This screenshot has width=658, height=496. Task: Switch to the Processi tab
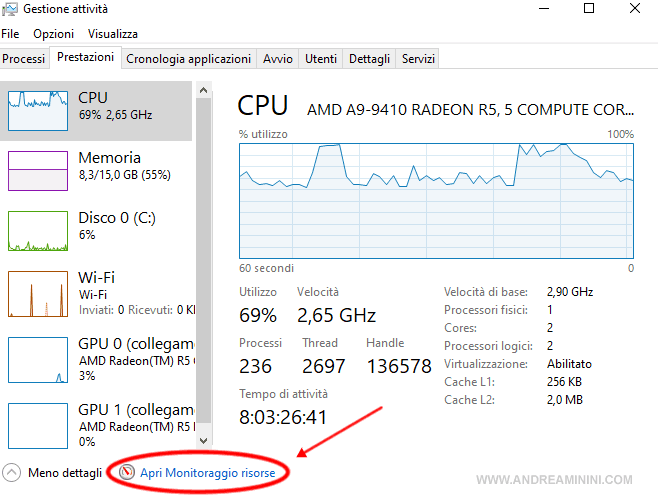point(24,59)
